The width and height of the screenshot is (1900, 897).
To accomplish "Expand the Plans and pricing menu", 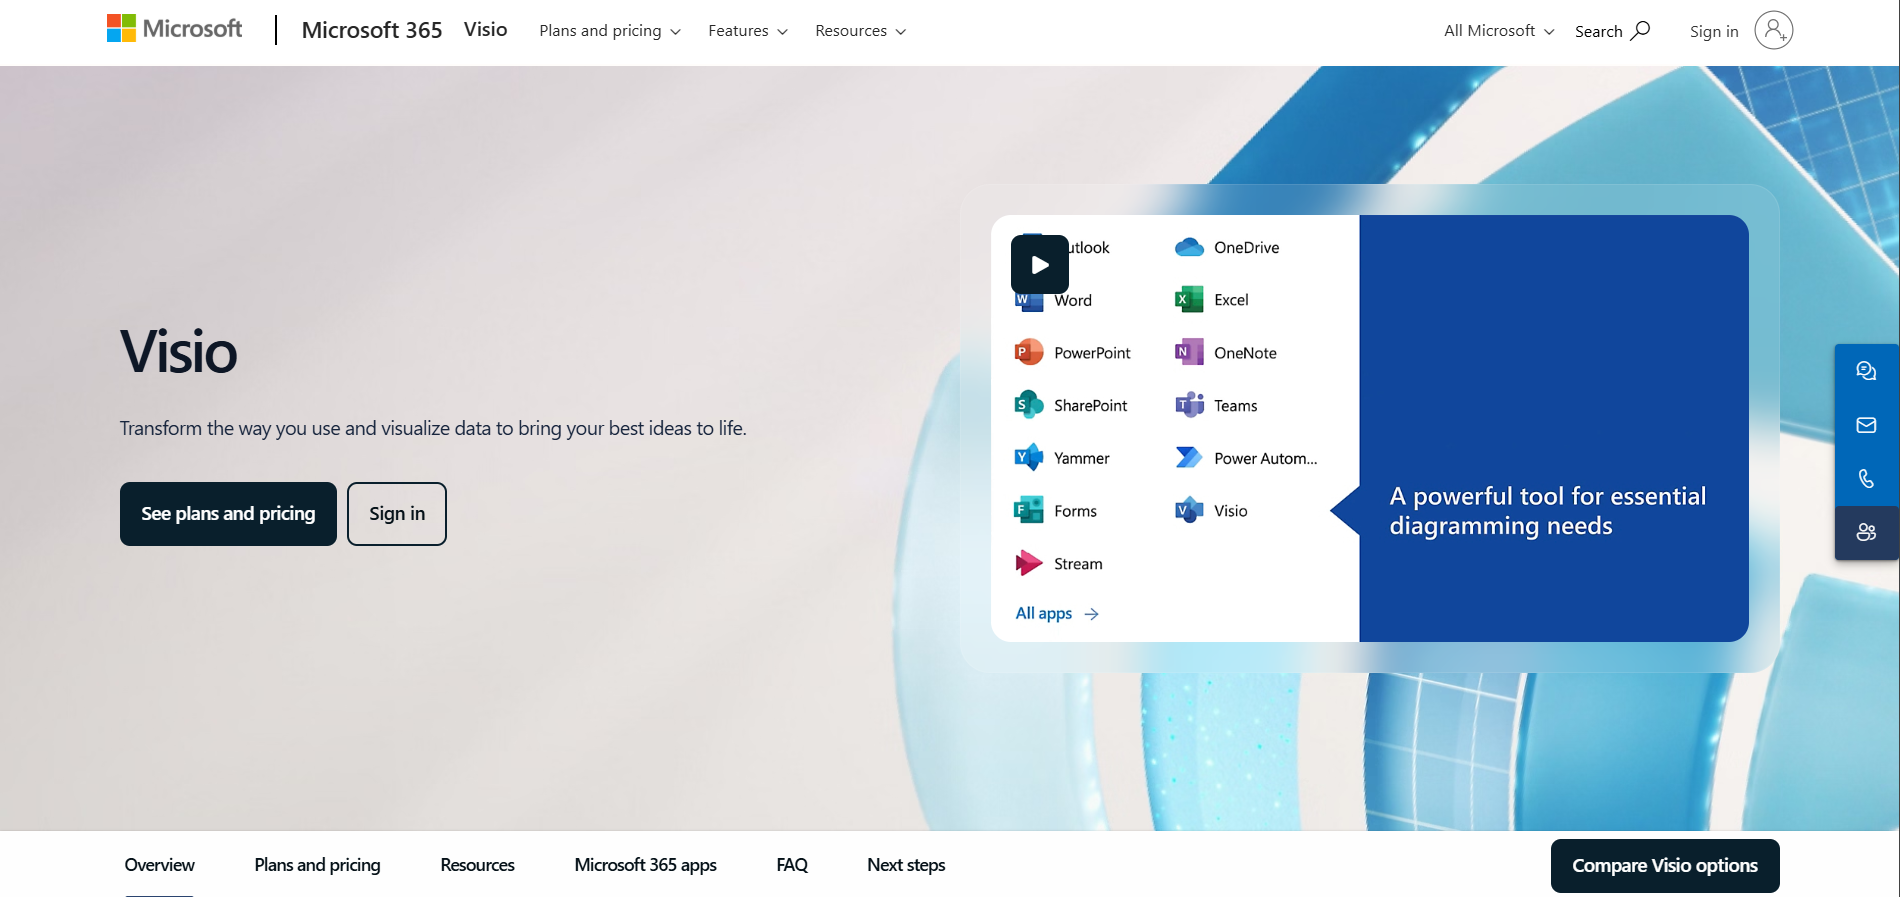I will point(610,31).
